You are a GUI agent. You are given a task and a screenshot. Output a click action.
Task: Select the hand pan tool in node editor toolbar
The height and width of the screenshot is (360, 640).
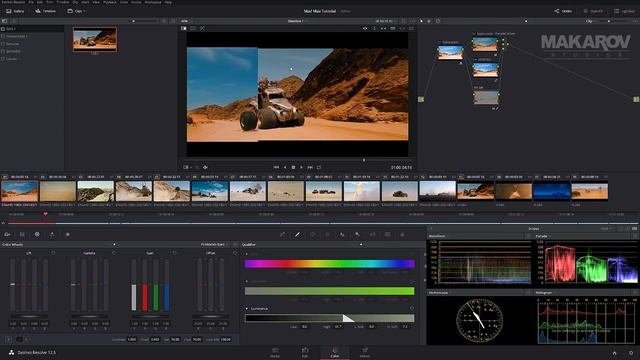tap(429, 21)
